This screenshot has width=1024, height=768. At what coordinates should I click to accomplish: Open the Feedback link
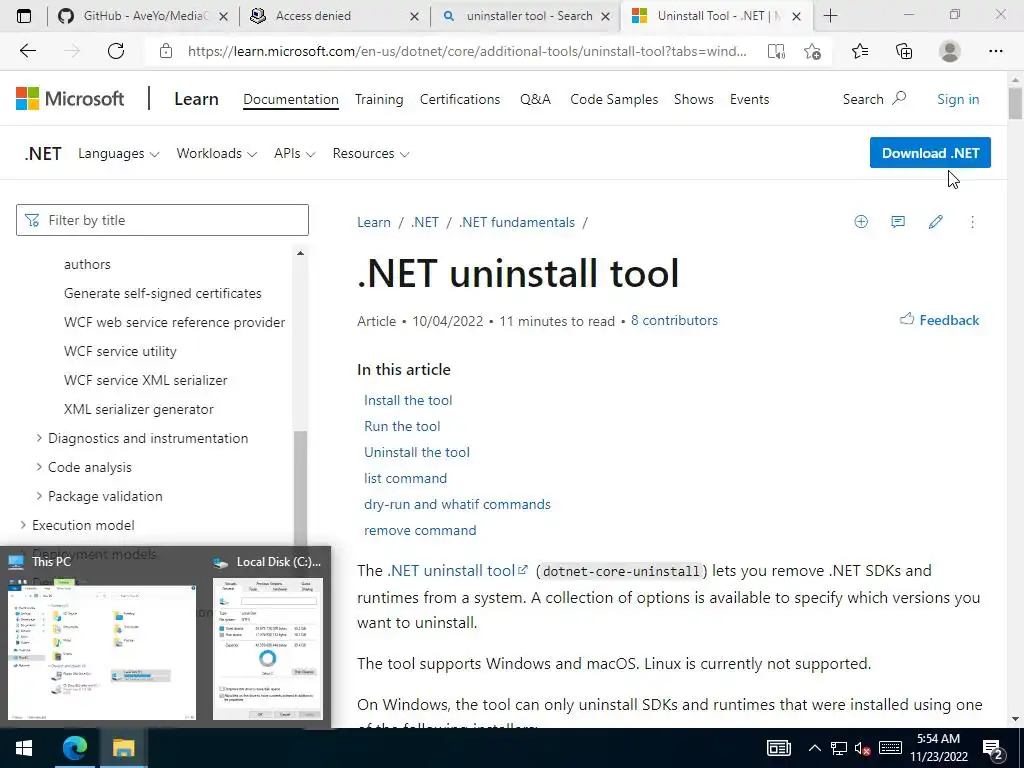(939, 320)
